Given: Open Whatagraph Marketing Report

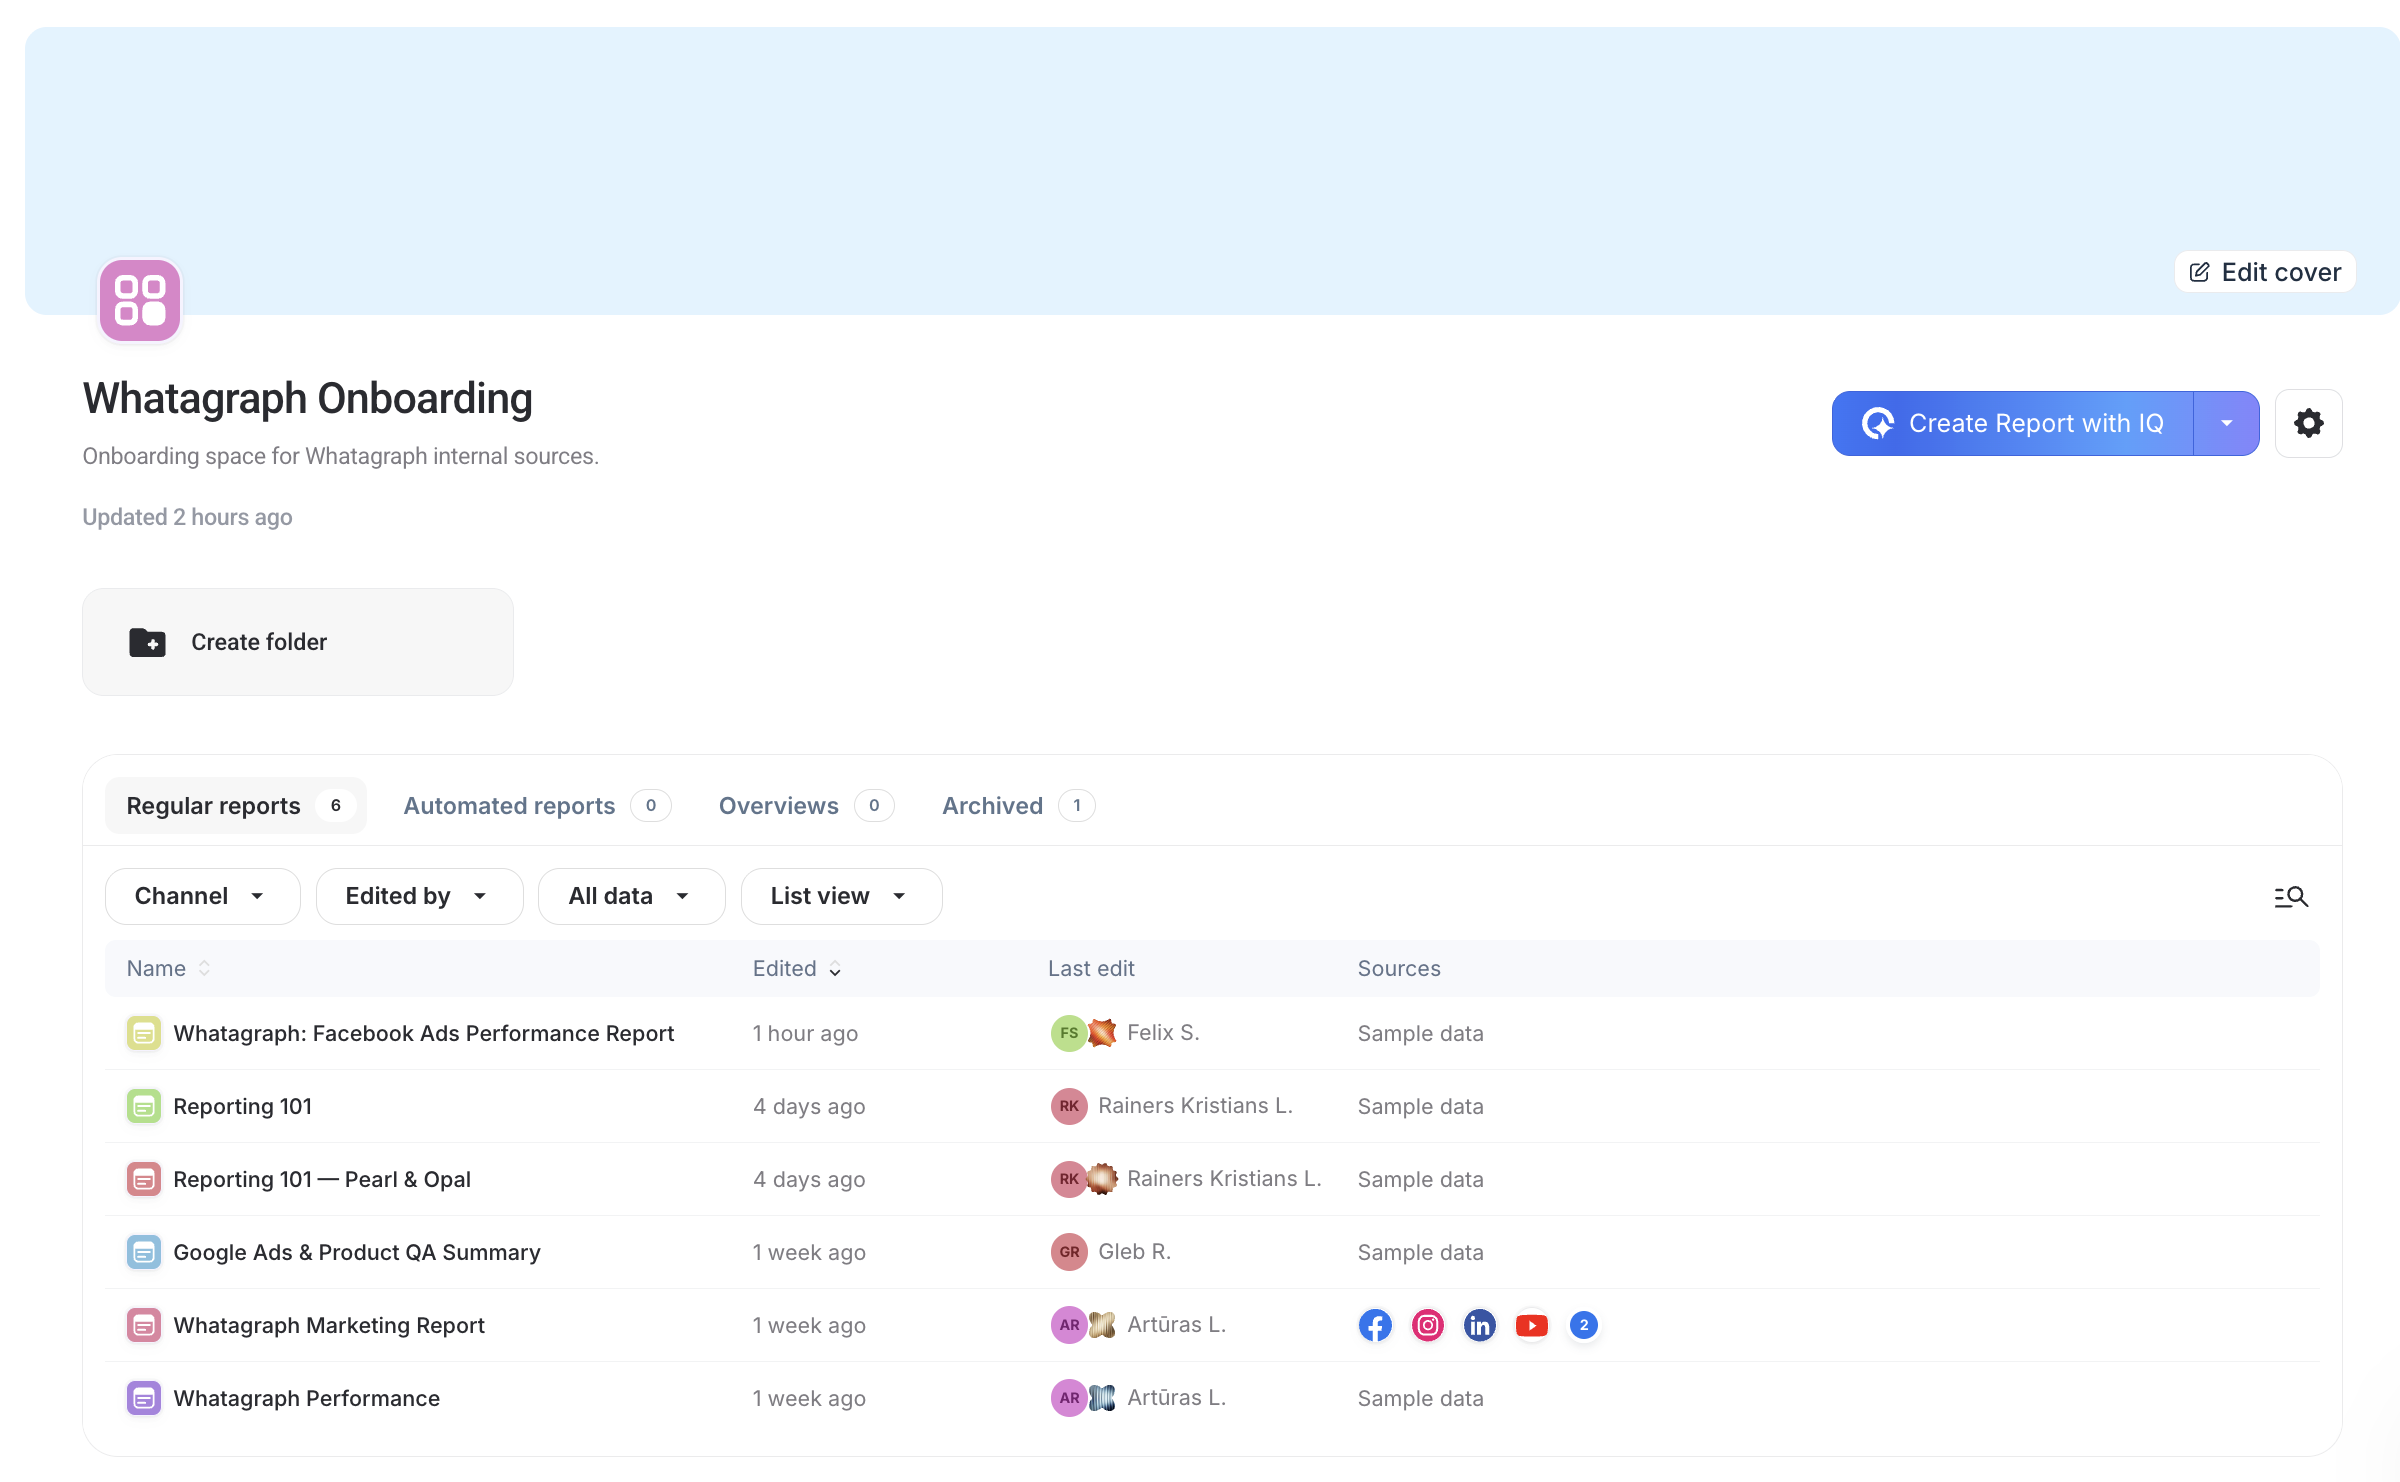Looking at the screenshot, I should tap(329, 1325).
